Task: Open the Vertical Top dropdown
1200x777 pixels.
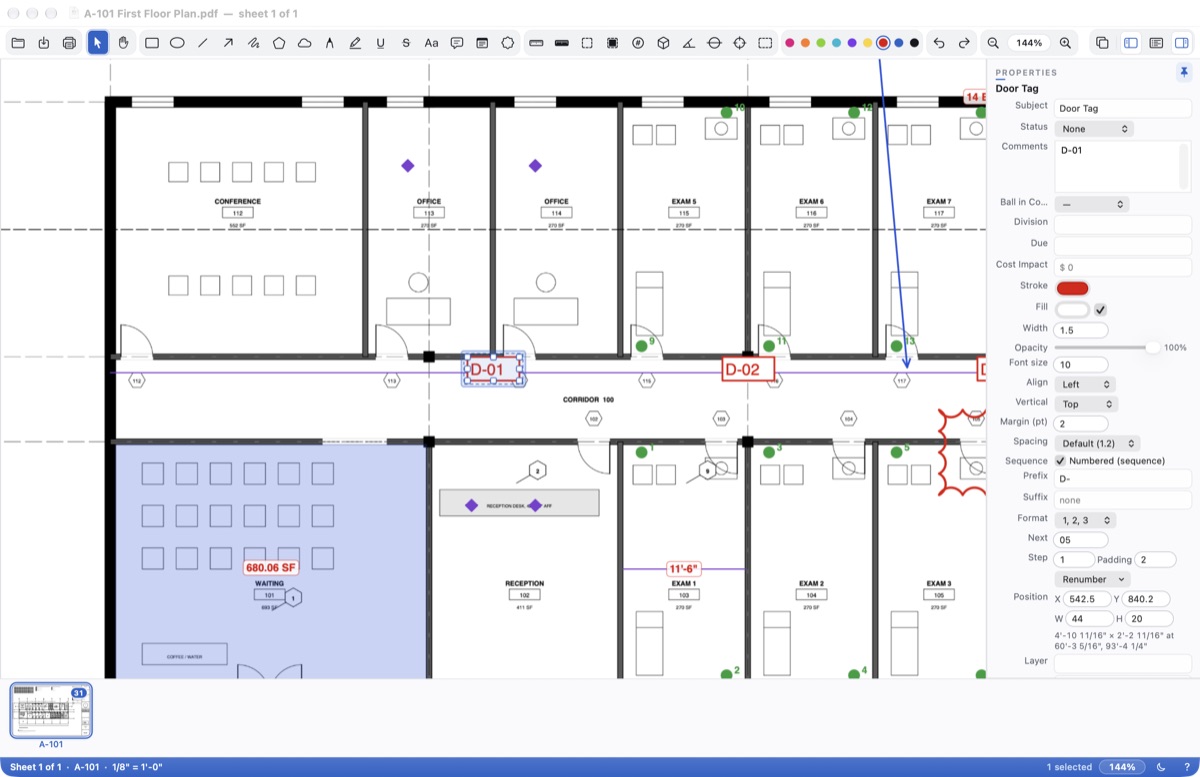Action: point(1086,404)
